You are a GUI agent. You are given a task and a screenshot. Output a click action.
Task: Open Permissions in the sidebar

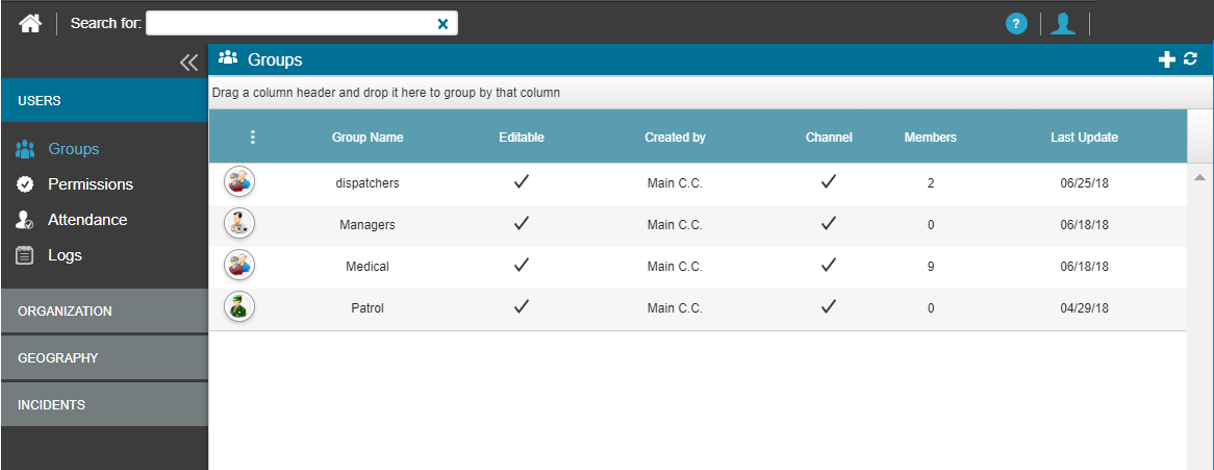click(90, 184)
